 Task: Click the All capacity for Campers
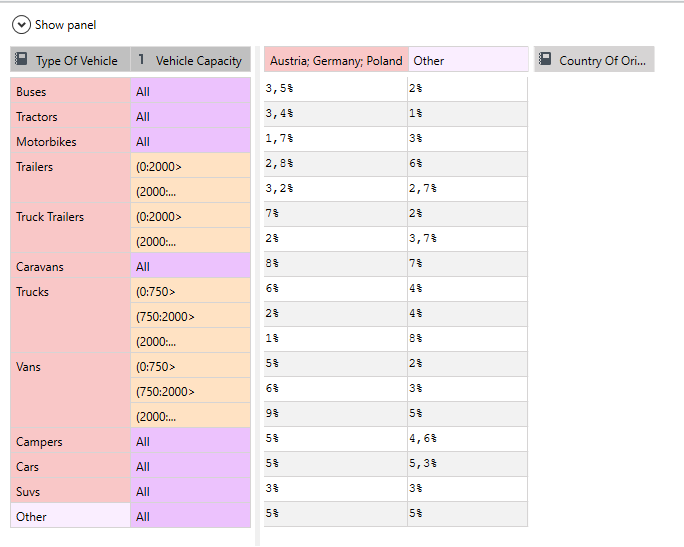point(191,441)
